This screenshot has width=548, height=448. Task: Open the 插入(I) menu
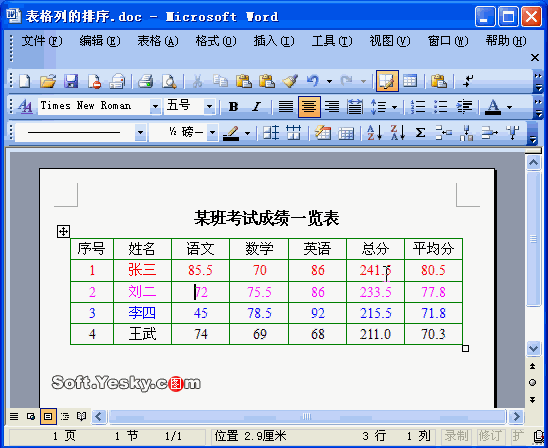click(274, 41)
